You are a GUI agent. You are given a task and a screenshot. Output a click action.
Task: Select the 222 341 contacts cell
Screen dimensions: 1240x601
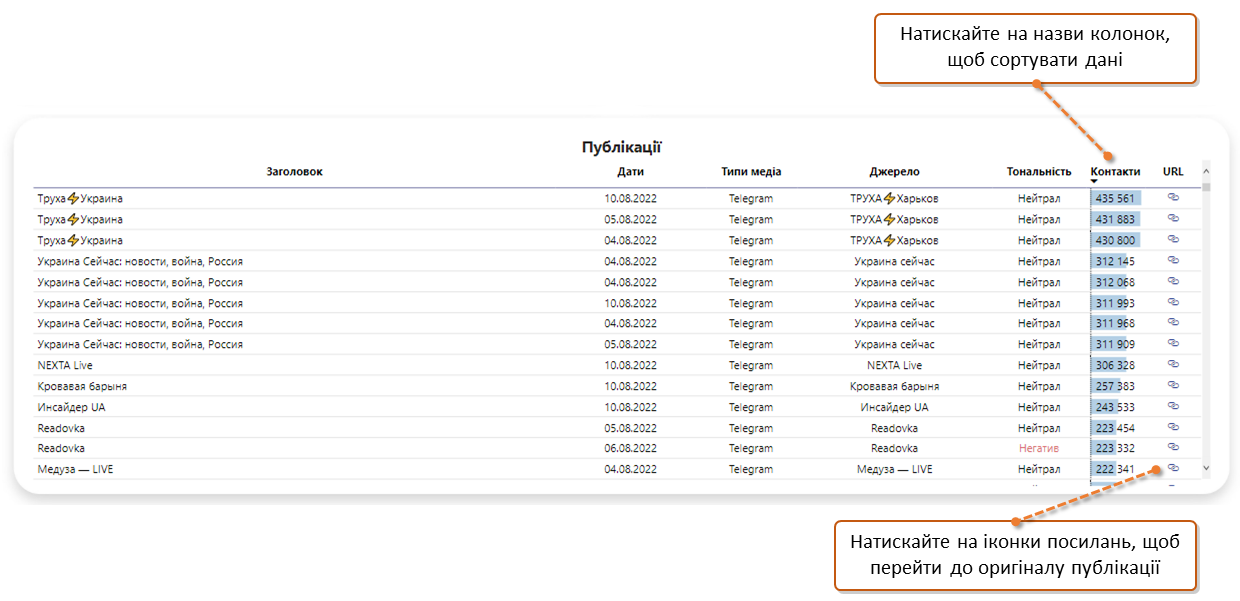pyautogui.click(x=1115, y=470)
